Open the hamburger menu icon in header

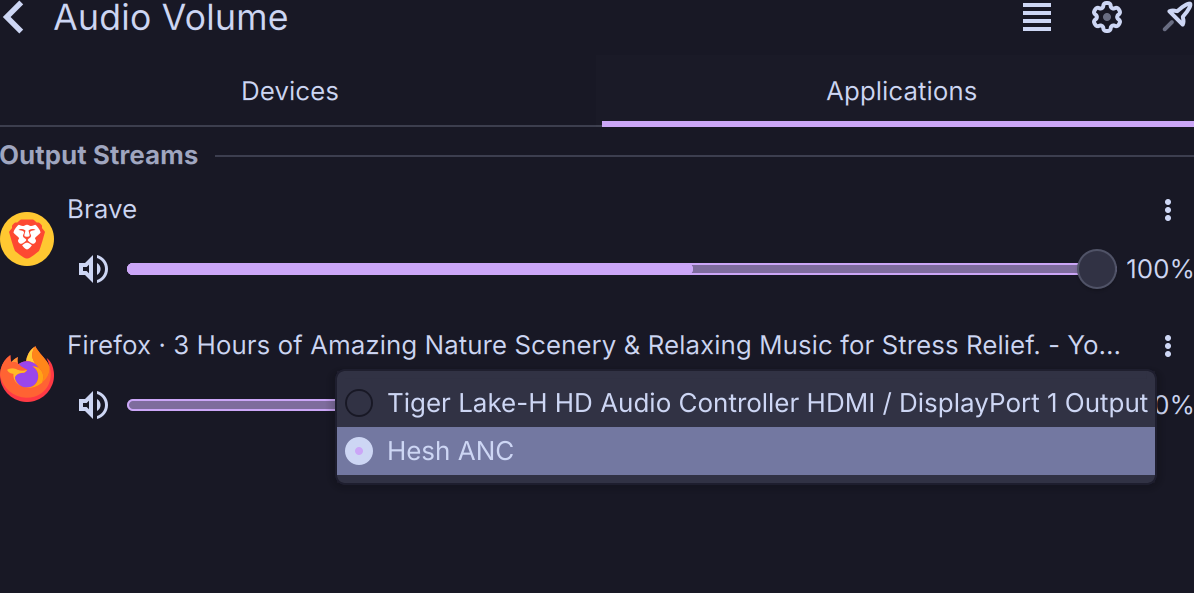click(x=1037, y=17)
